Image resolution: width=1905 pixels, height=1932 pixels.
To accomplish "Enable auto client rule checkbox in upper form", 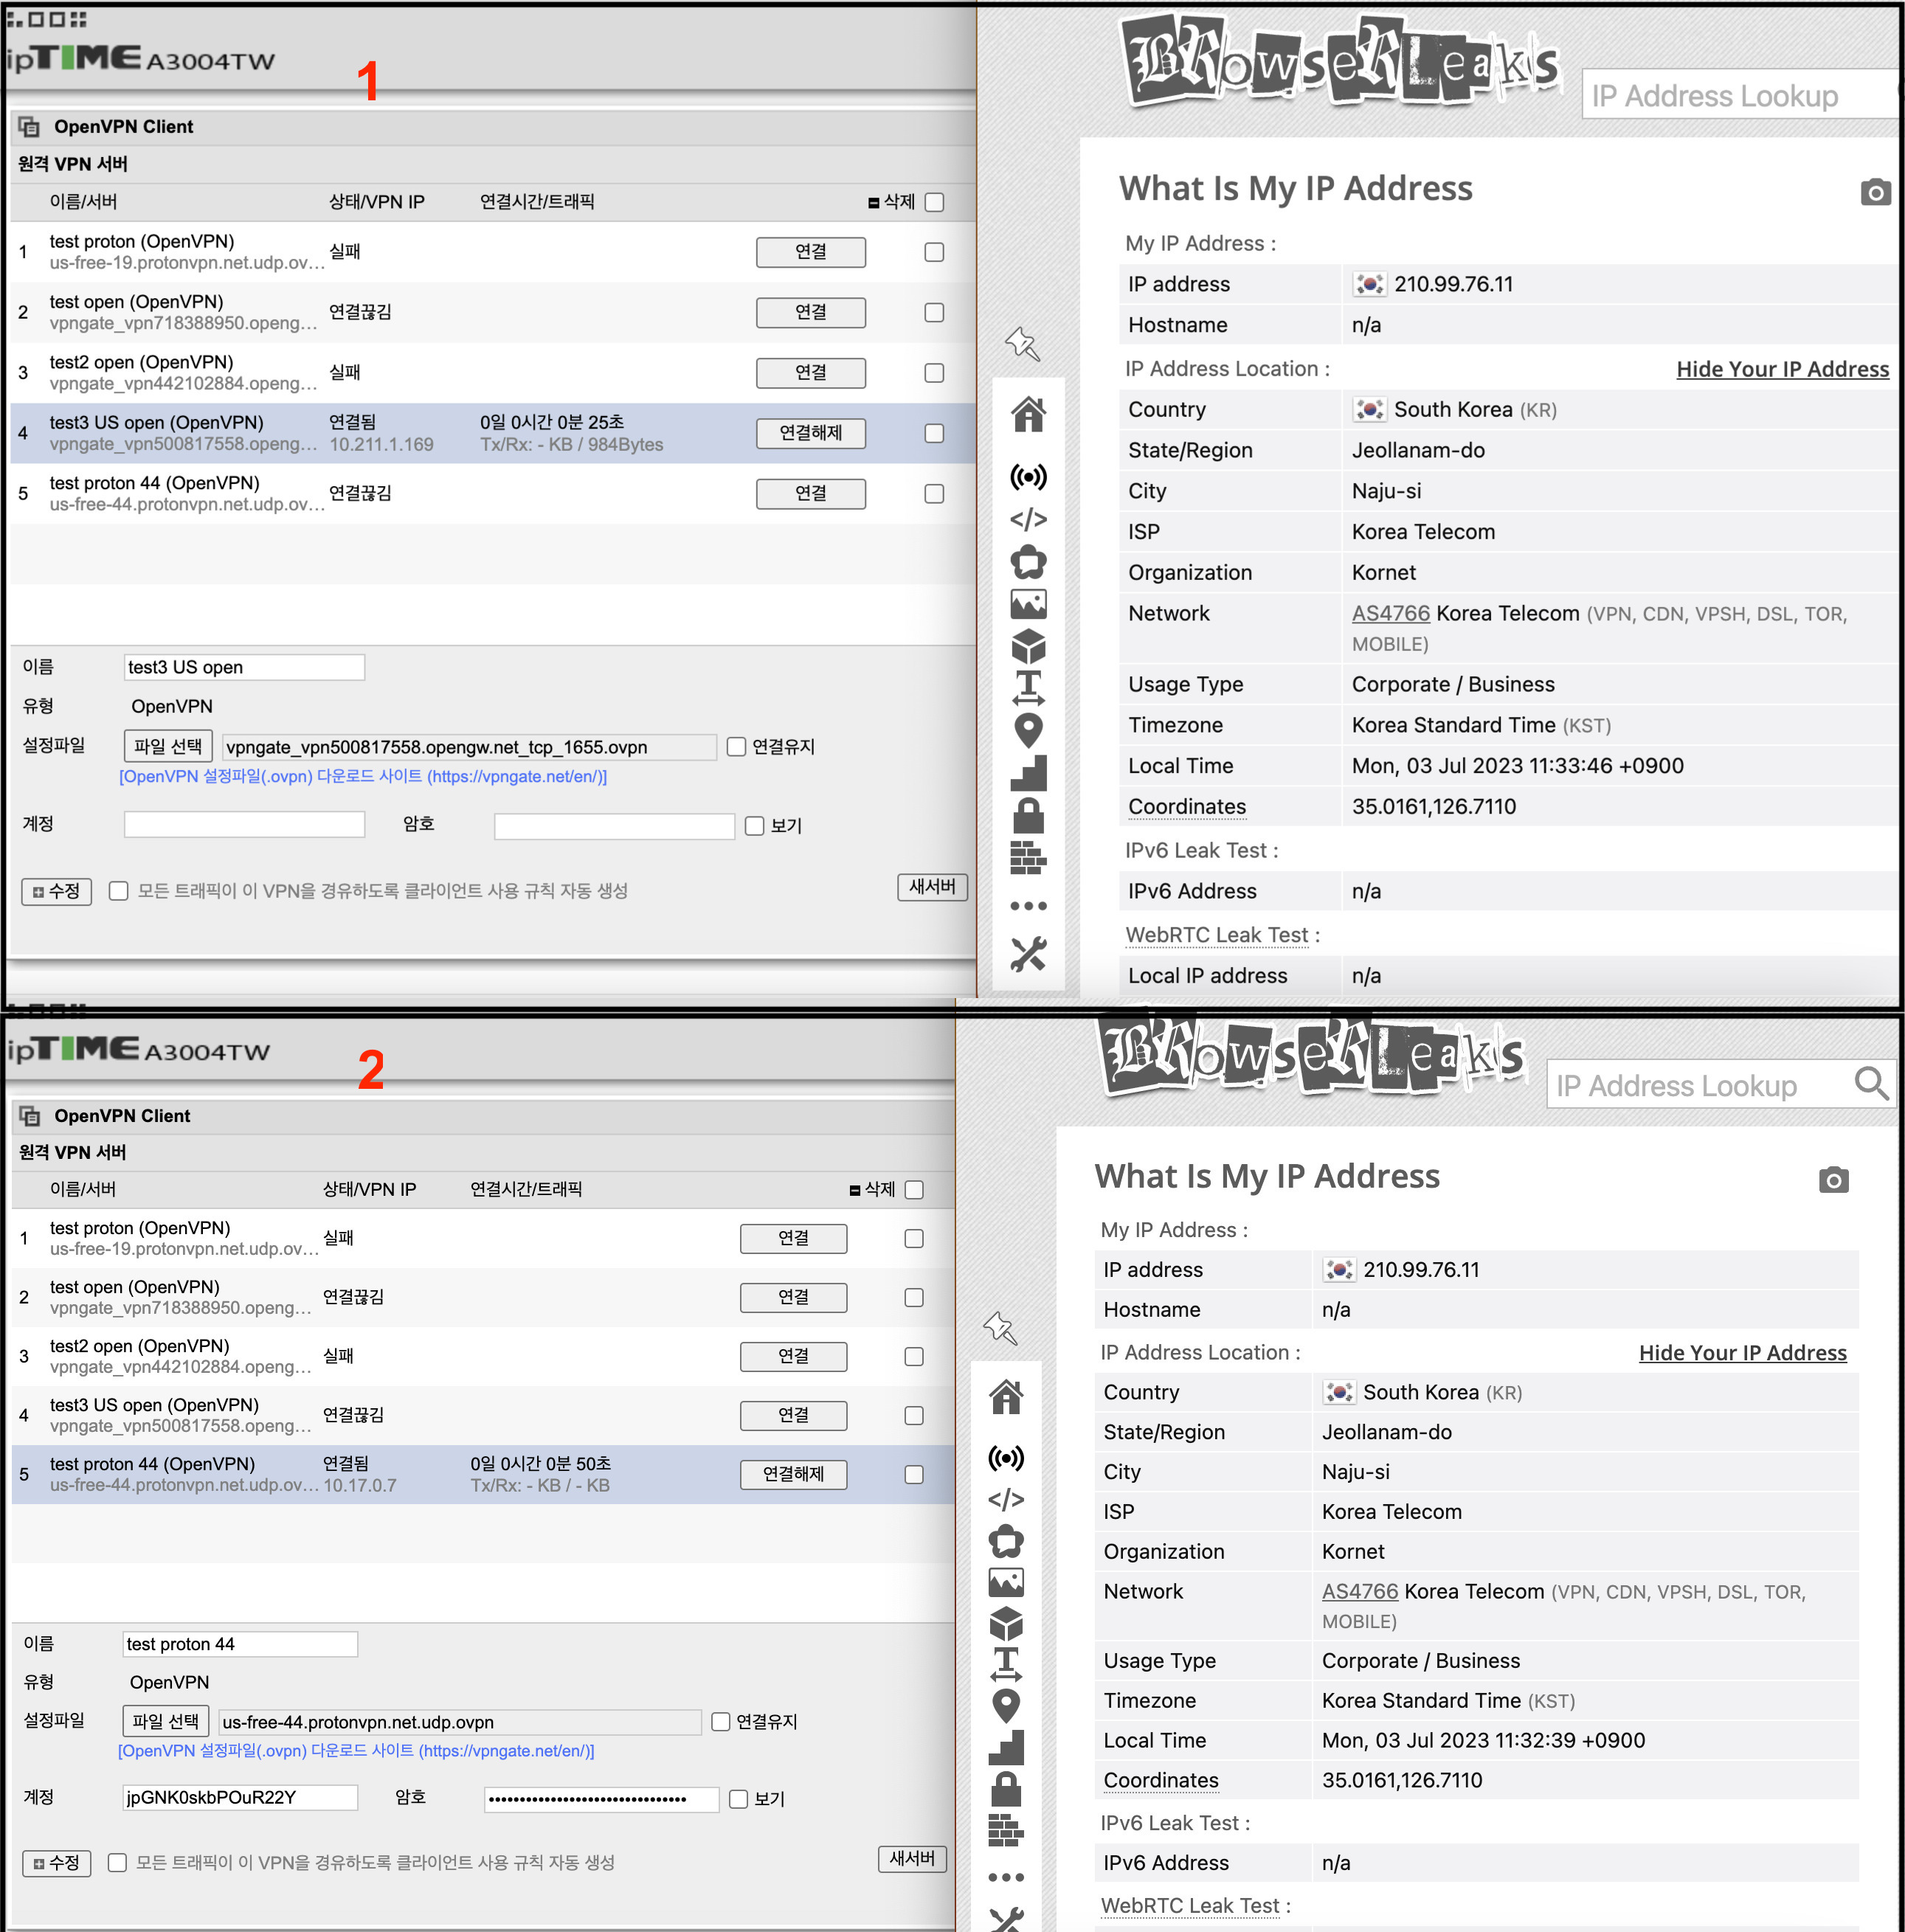I will coord(118,891).
